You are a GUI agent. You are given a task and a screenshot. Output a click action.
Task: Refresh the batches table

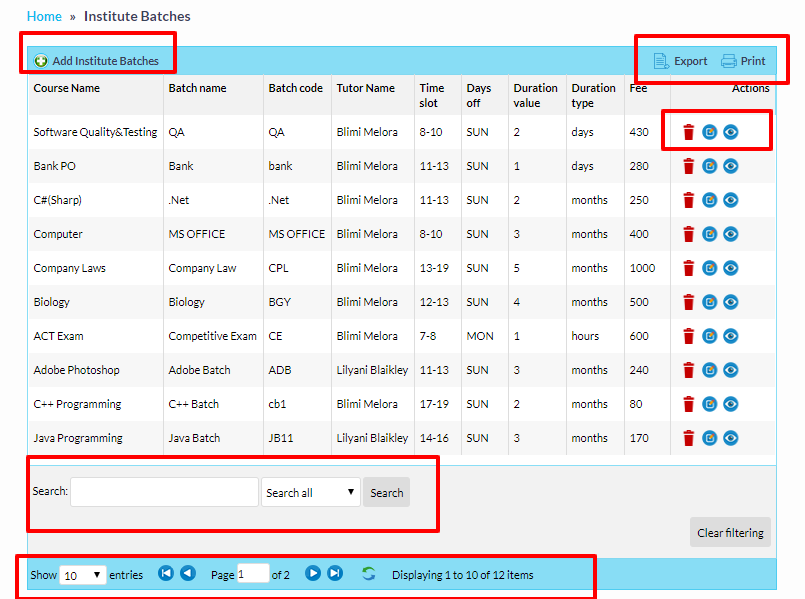[x=369, y=574]
